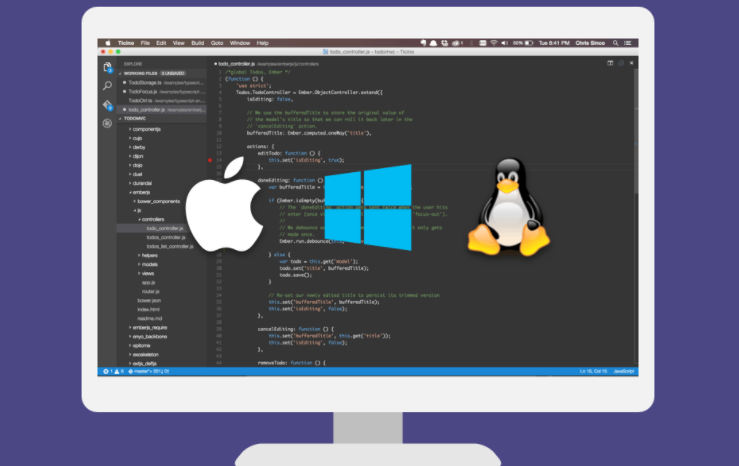Open TodoStorage.ts in Working Files
This screenshot has height=466, width=739.
tap(162, 82)
